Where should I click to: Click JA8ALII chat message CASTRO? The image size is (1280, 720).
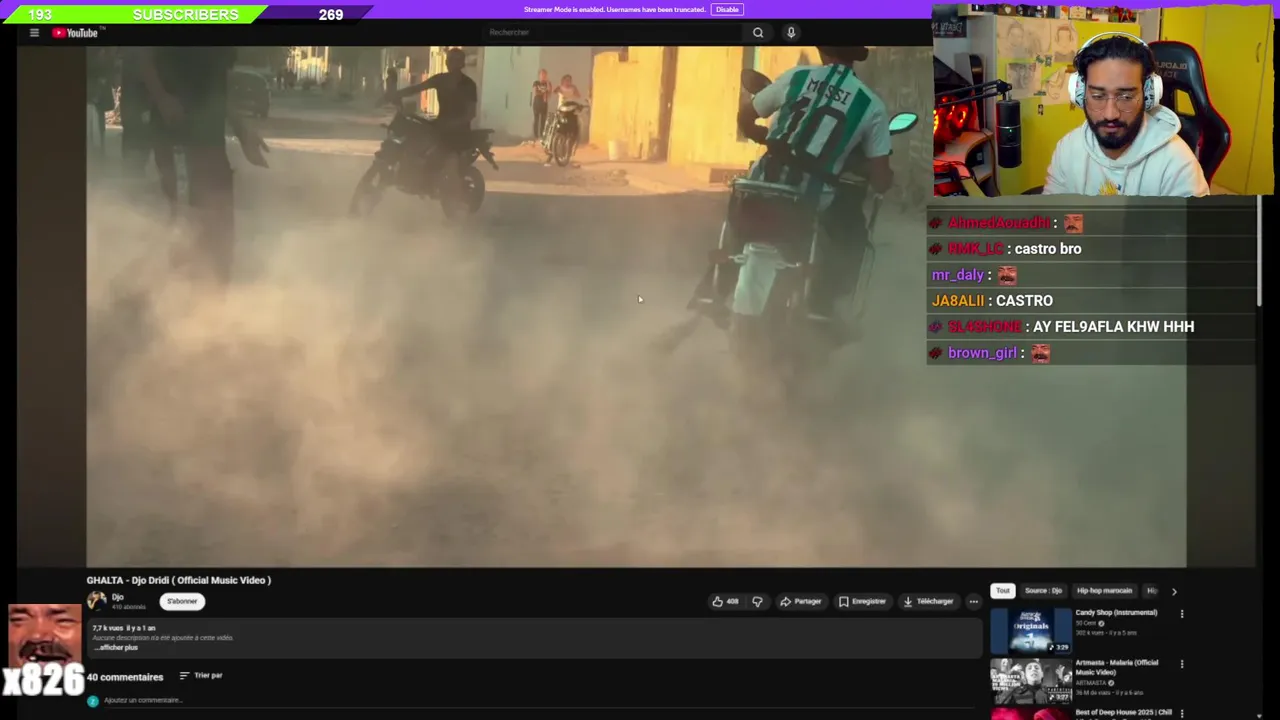click(1024, 301)
